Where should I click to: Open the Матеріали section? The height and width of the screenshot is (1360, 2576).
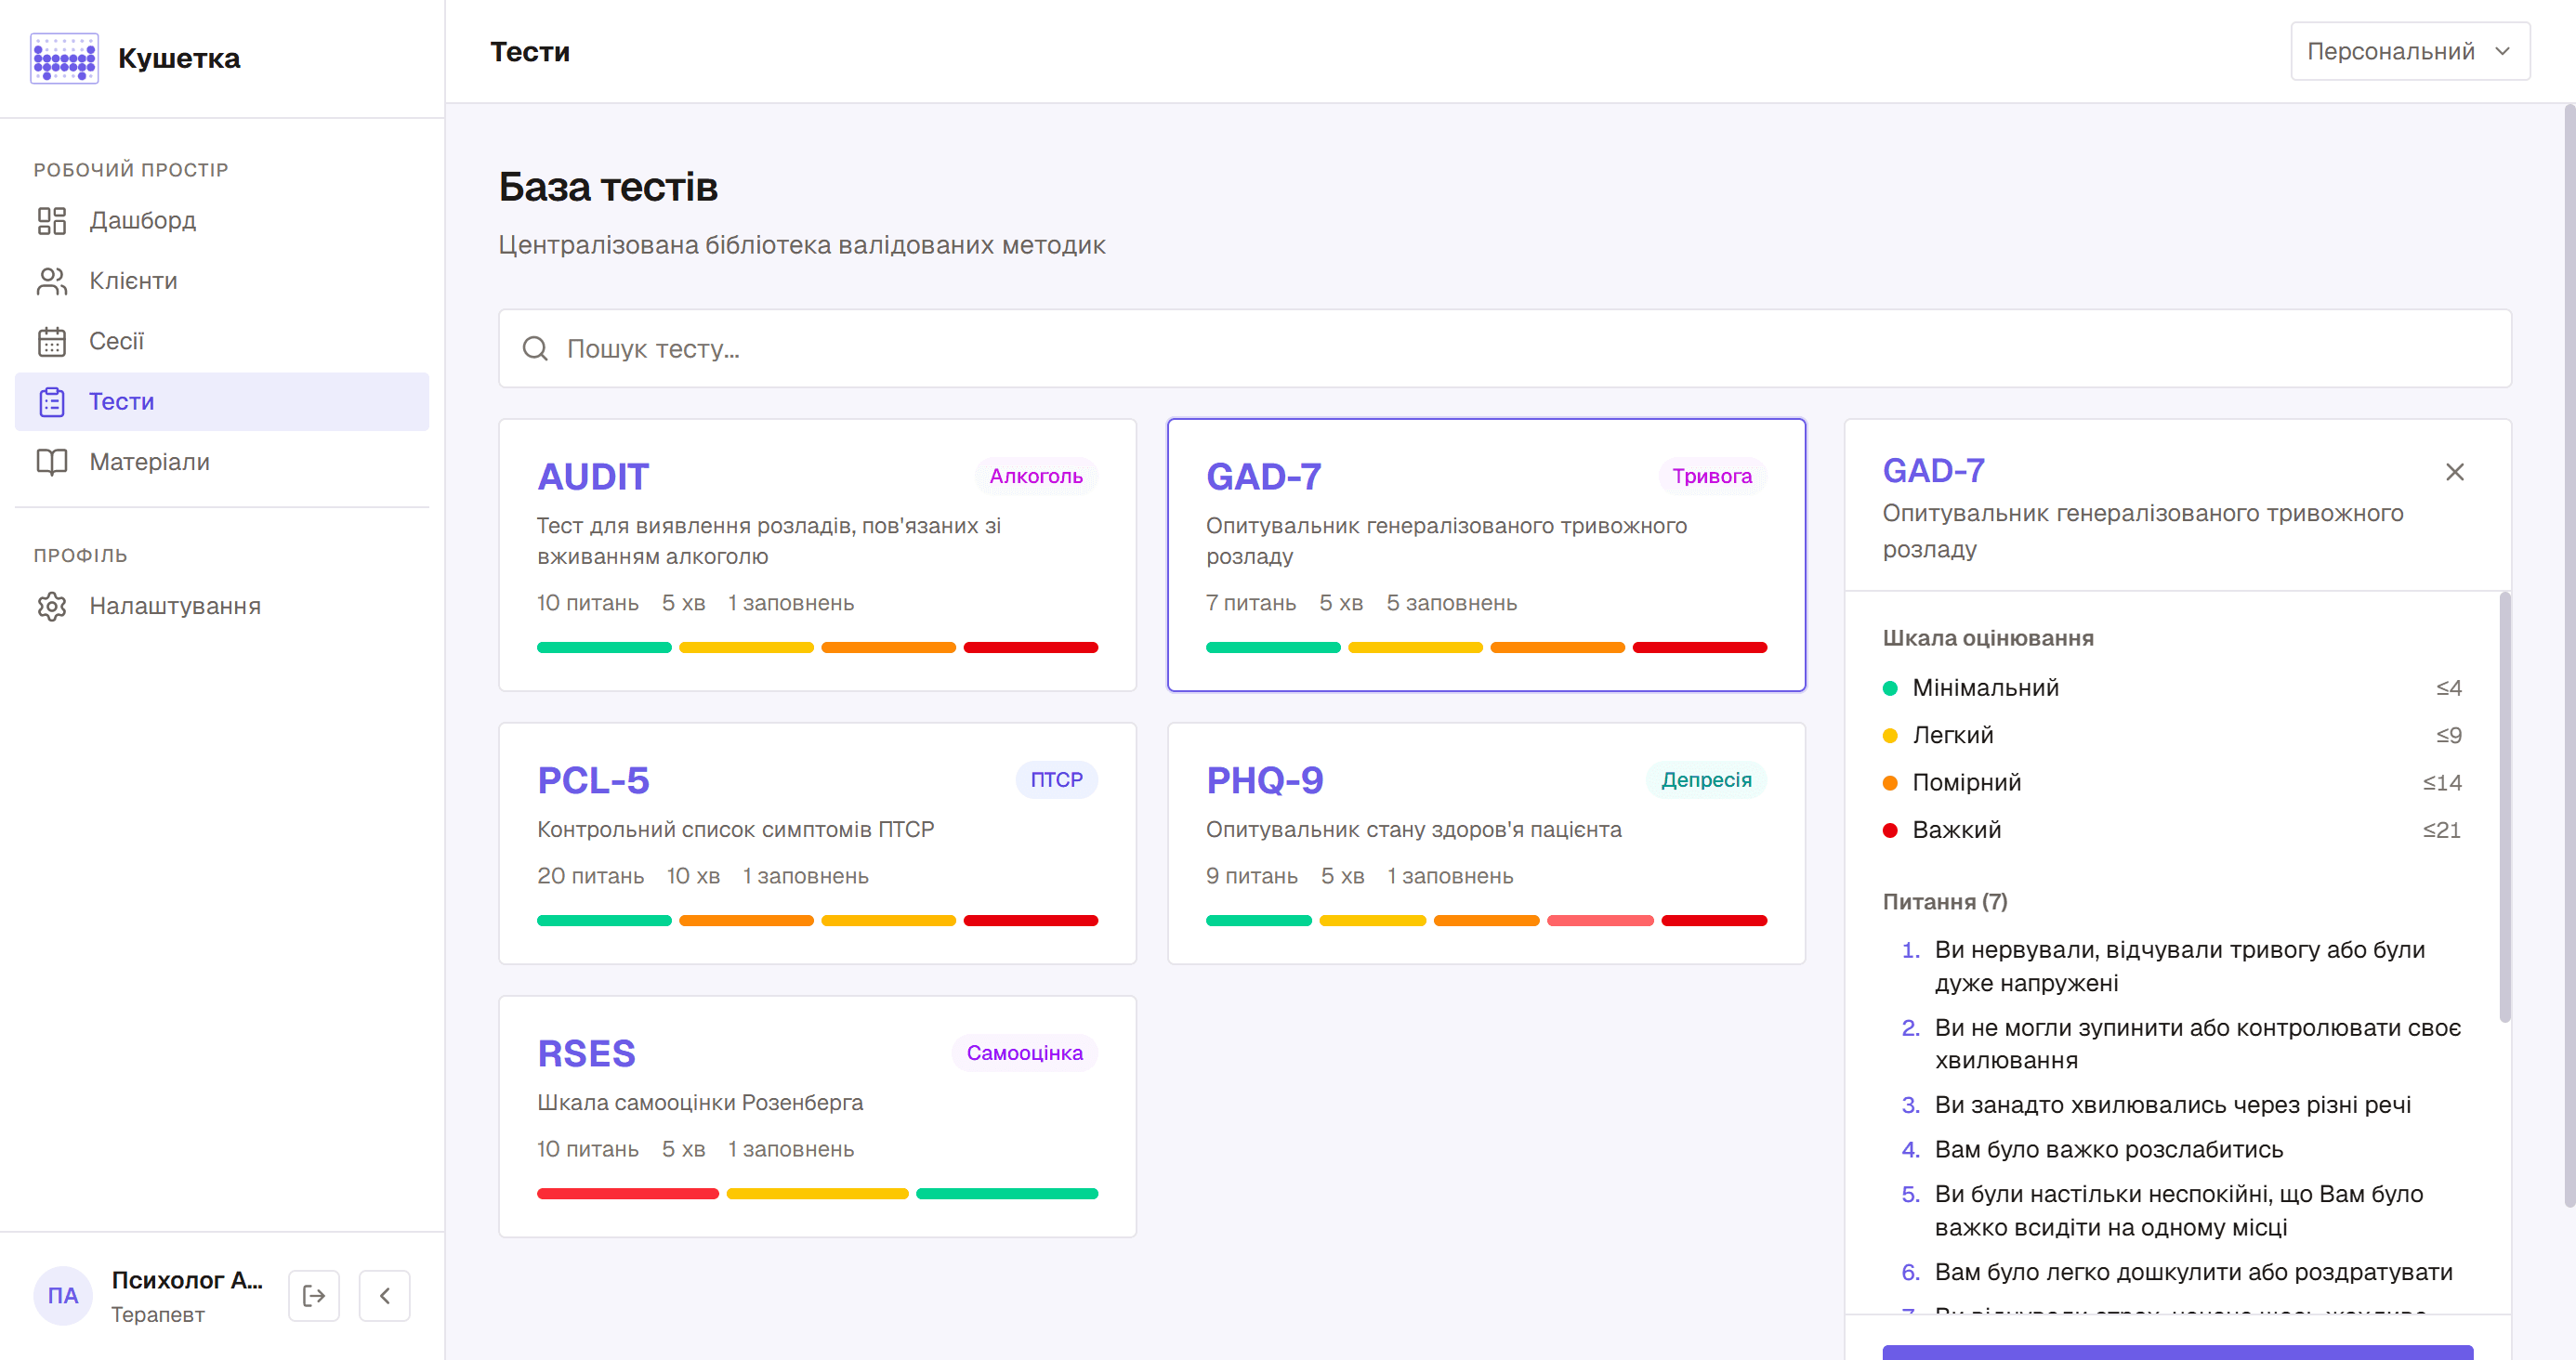(x=222, y=462)
